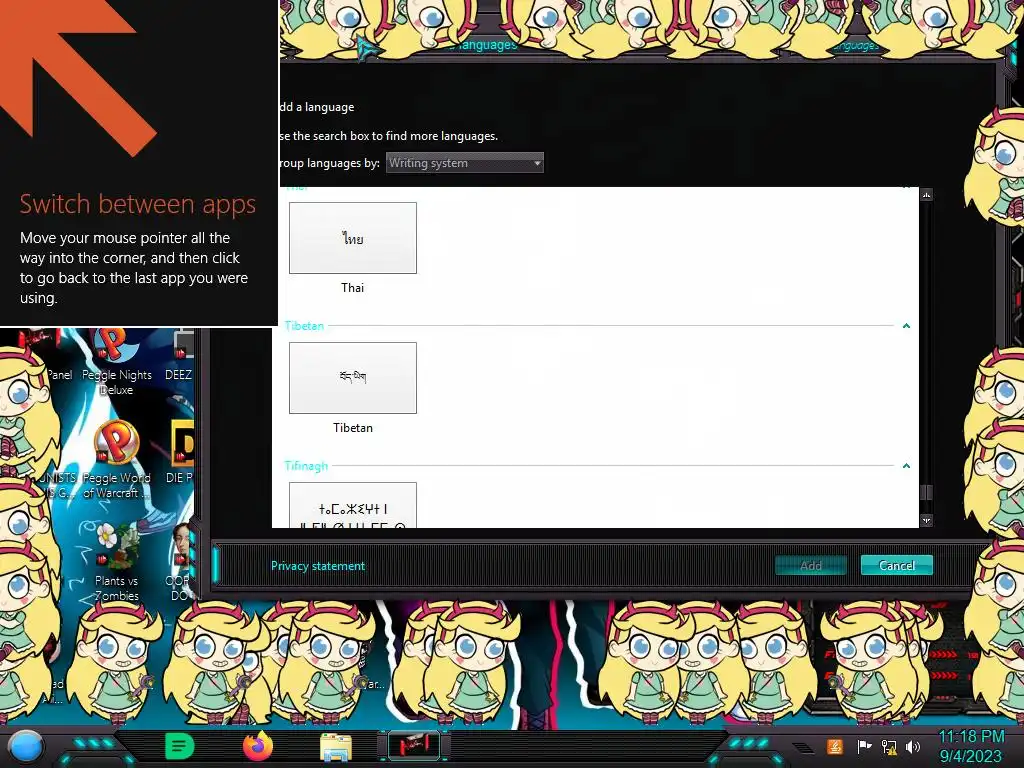Click the Thai label under the tile
This screenshot has height=768, width=1024.
pyautogui.click(x=353, y=287)
